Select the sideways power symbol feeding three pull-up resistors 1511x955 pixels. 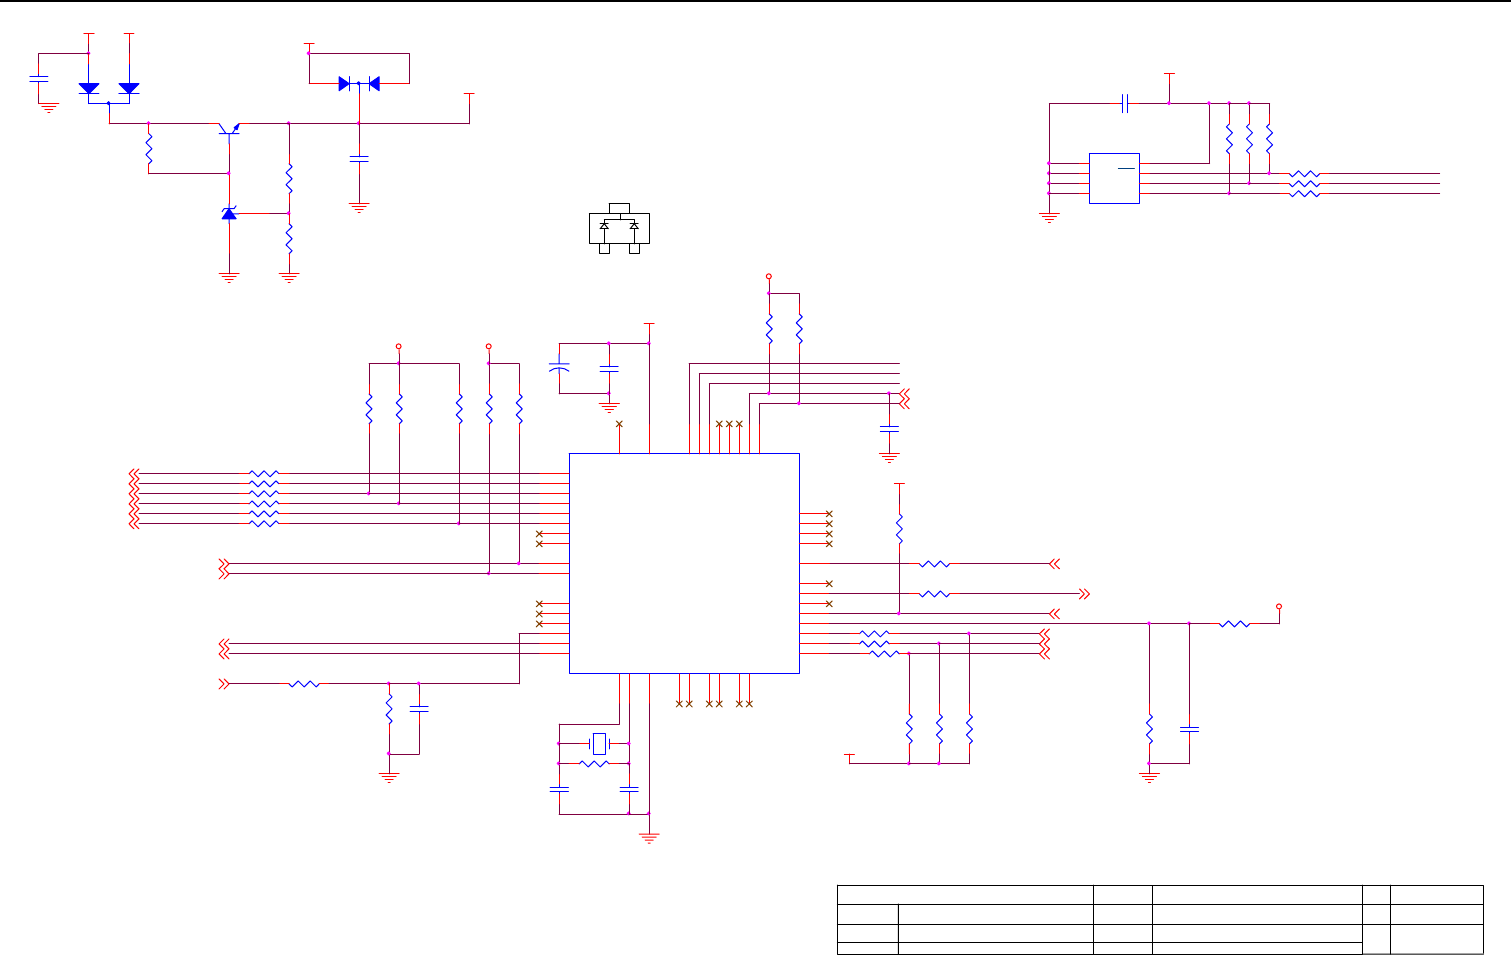click(850, 758)
